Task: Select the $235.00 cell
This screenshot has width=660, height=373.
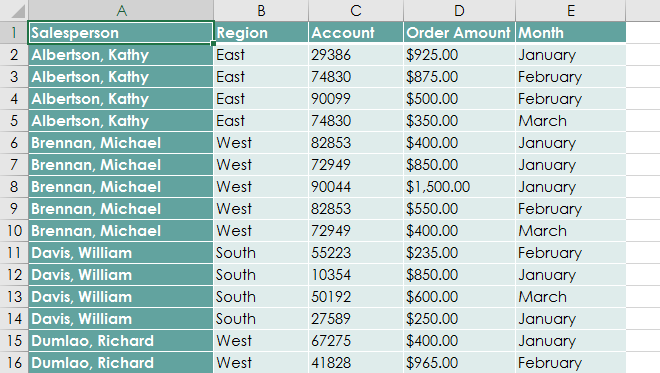Action: pos(459,253)
